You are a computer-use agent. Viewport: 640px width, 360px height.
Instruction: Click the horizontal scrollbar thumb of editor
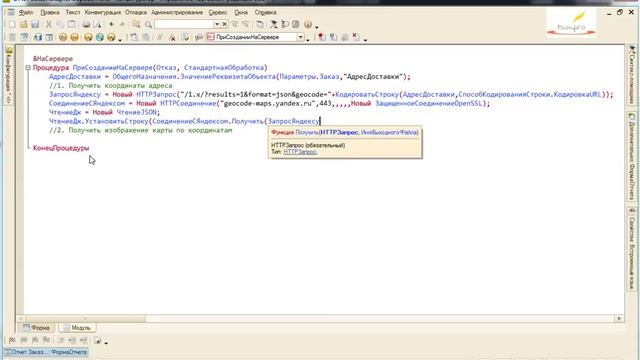coord(85,318)
